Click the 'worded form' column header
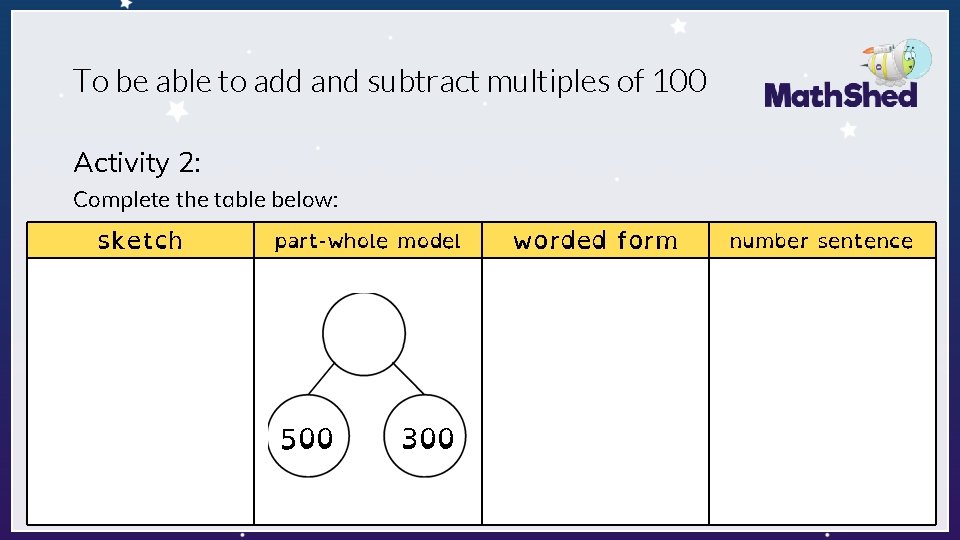The width and height of the screenshot is (960, 540). tap(595, 240)
